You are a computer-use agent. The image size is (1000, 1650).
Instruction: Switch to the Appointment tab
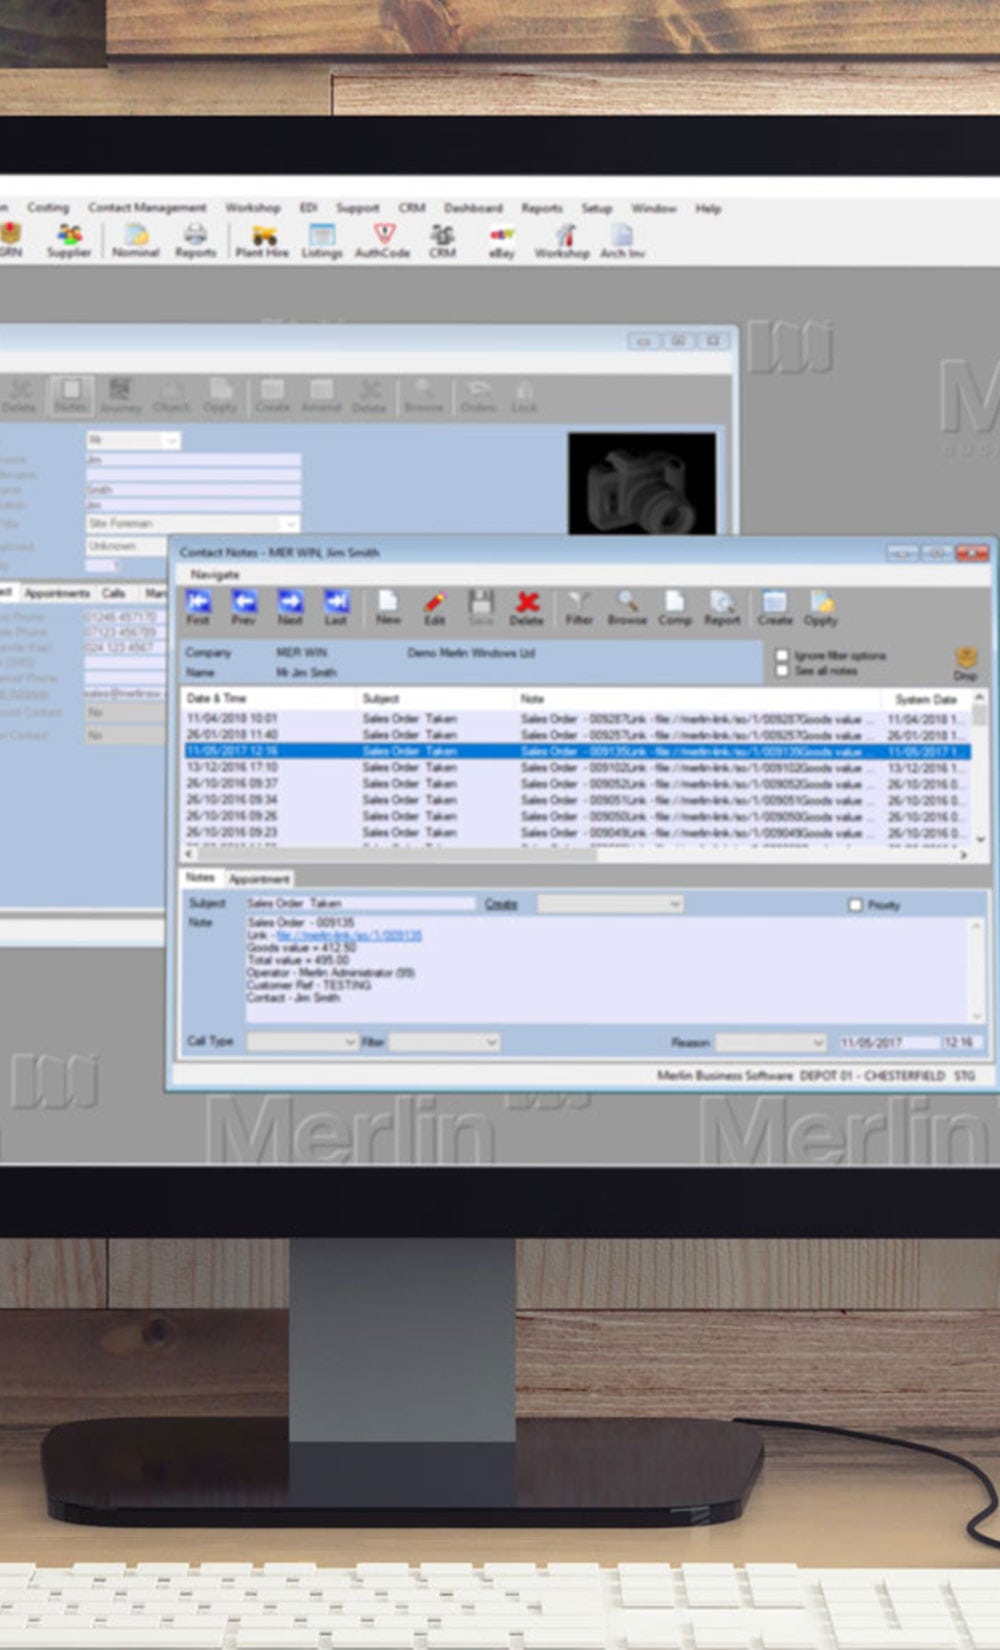click(259, 879)
